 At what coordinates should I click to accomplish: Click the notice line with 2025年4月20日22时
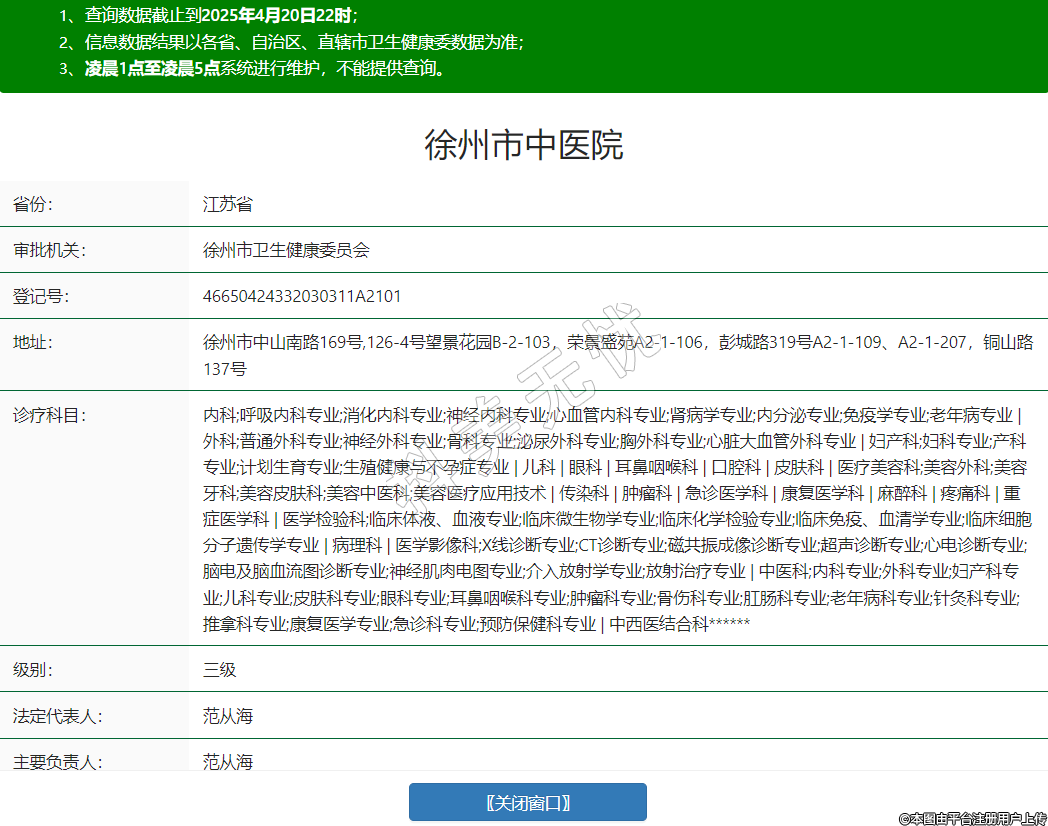point(208,16)
